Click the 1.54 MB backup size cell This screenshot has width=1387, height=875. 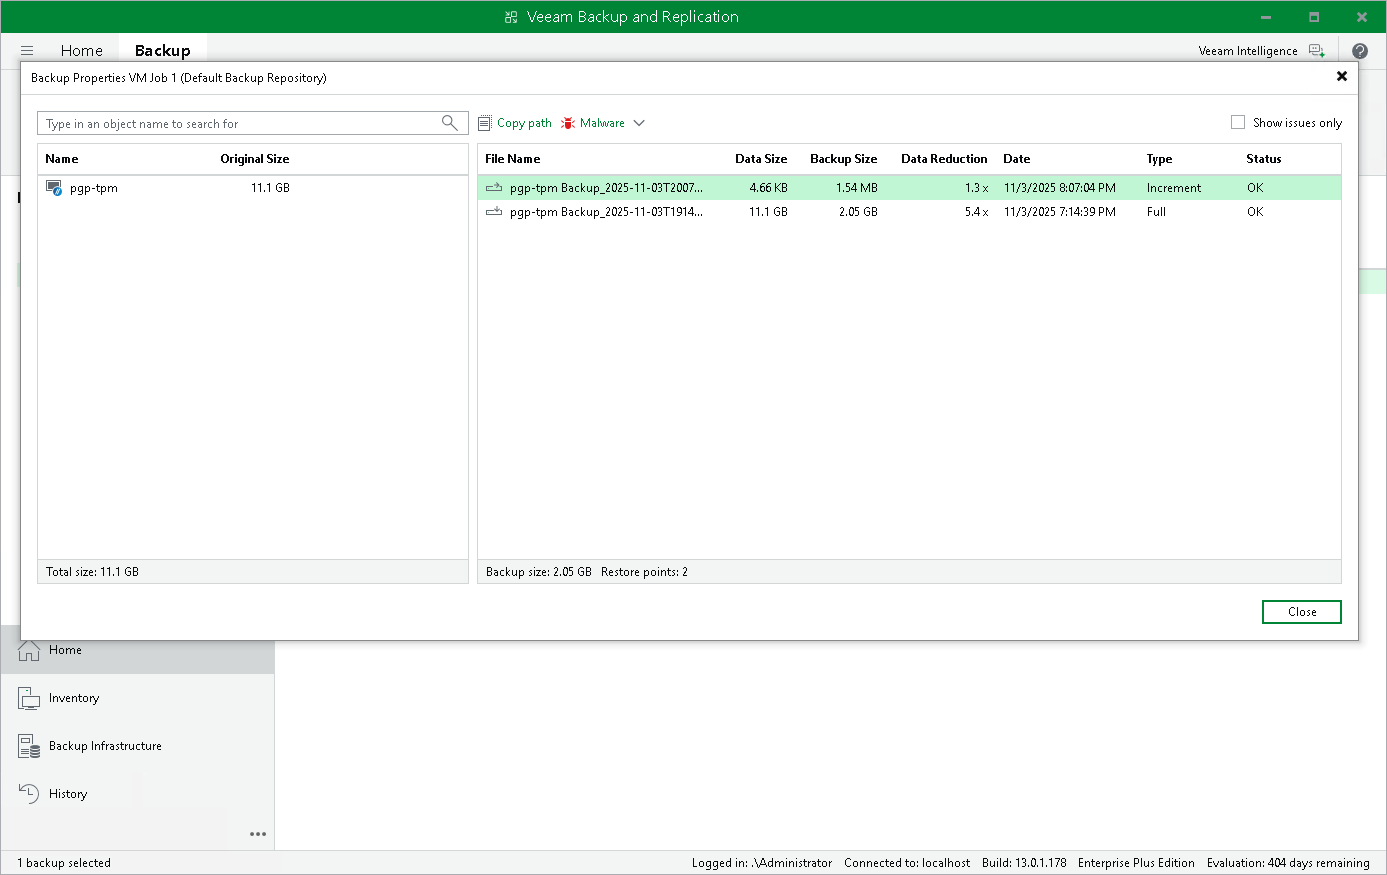(857, 188)
